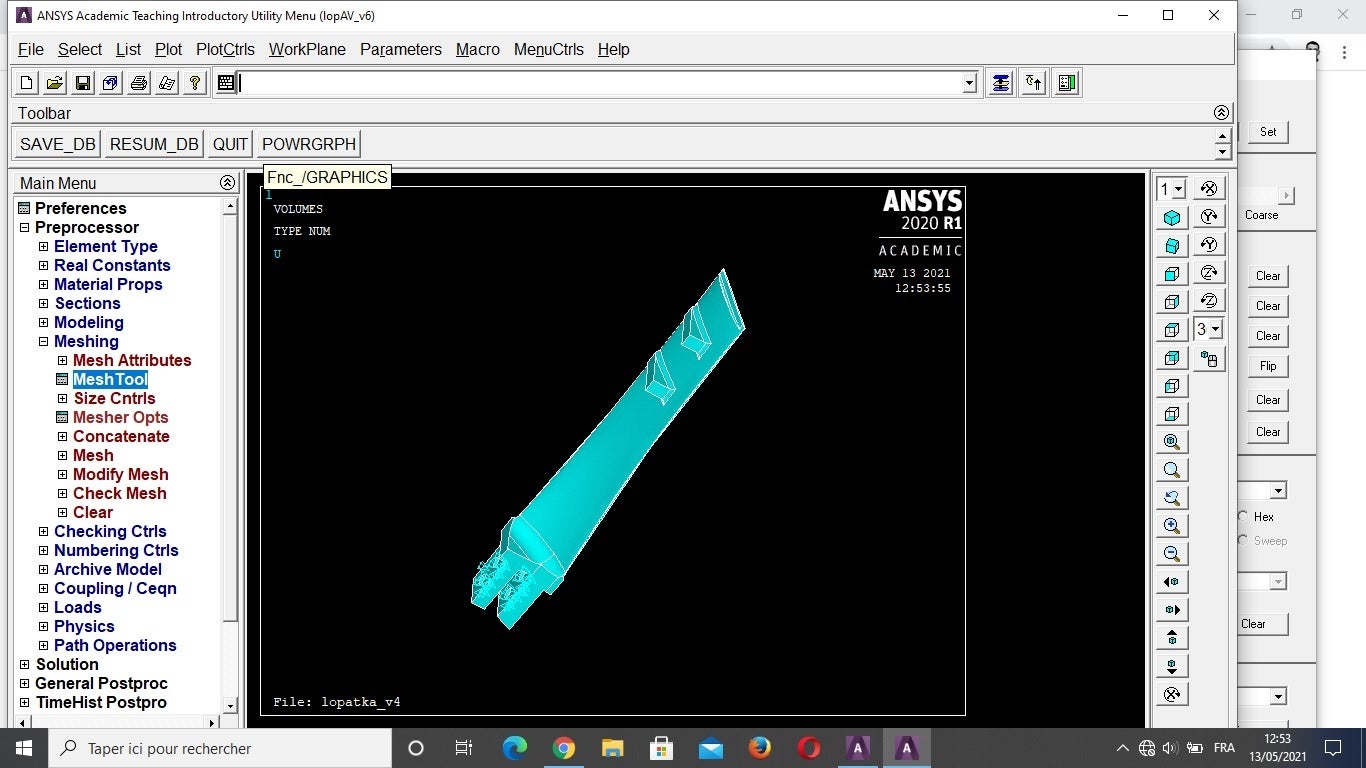Click the Fit View magnifier icon

1172,442
